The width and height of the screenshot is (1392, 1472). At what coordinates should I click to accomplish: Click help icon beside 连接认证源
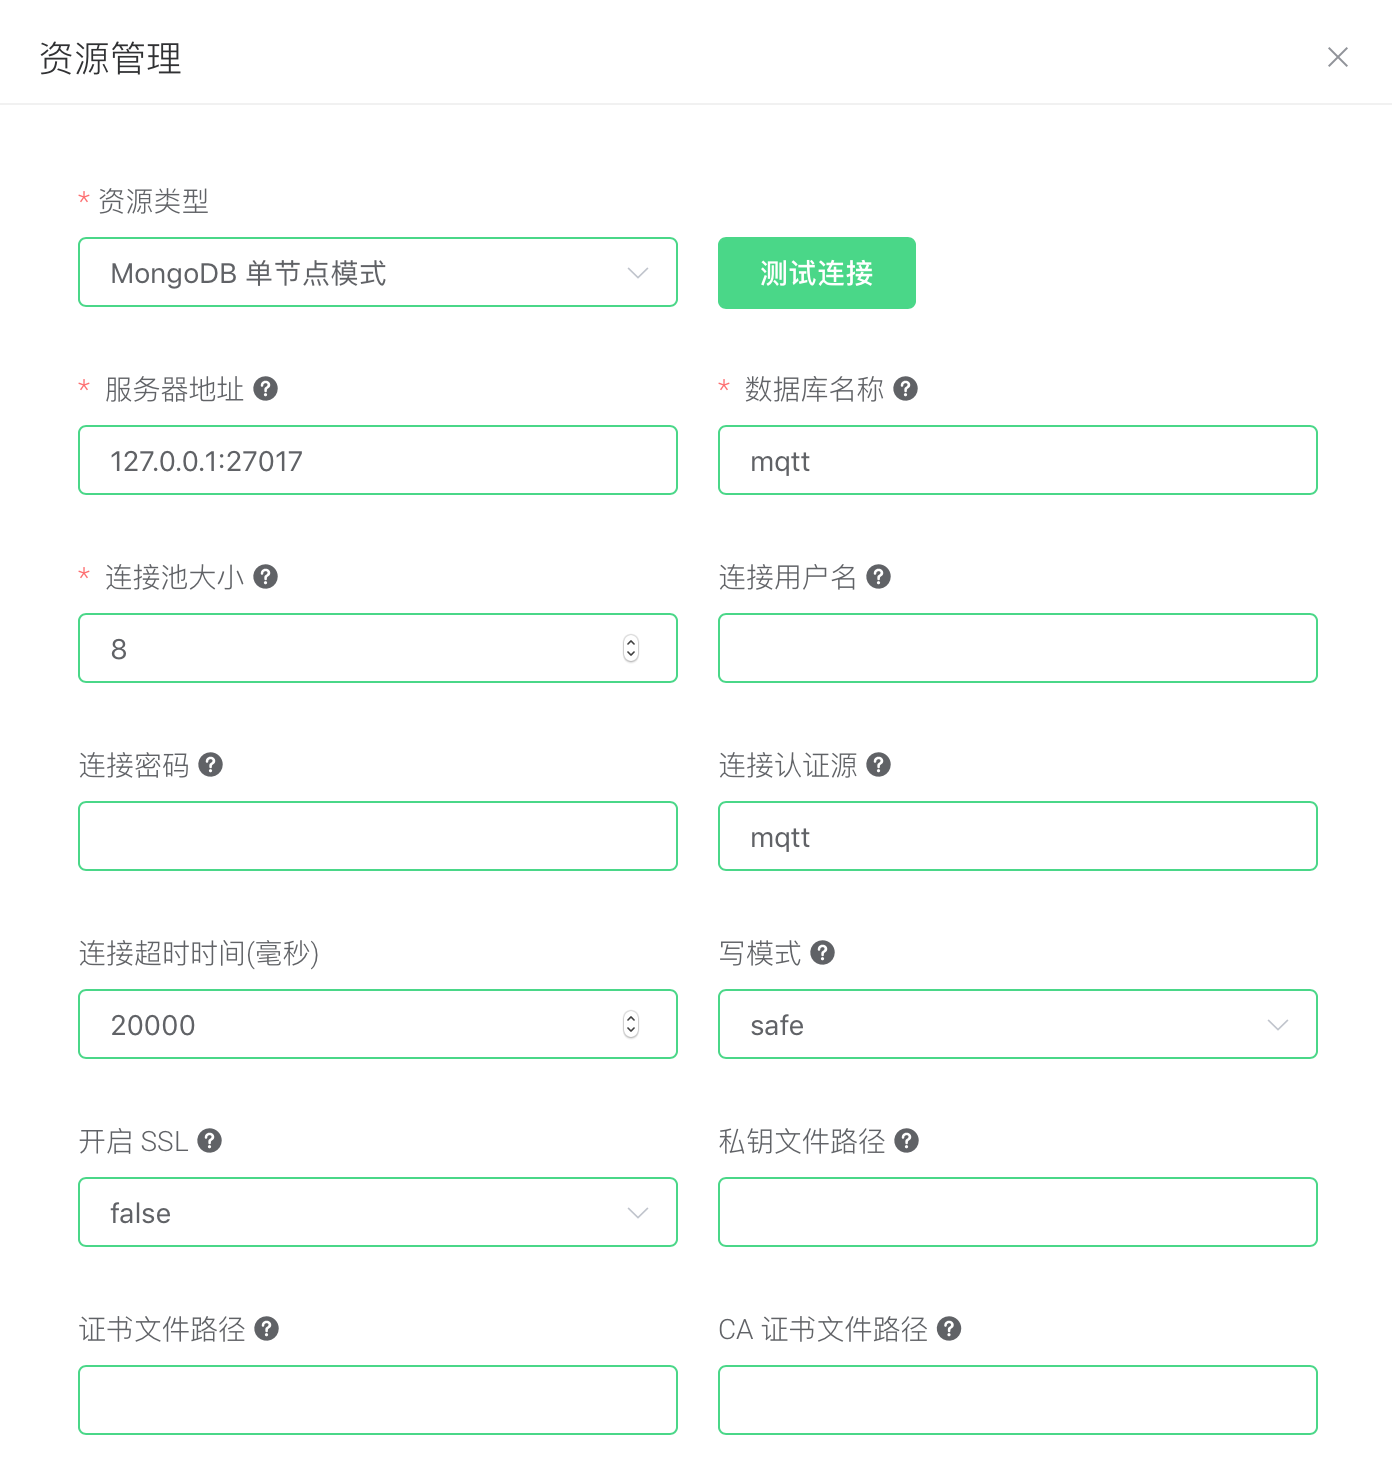pyautogui.click(x=878, y=765)
